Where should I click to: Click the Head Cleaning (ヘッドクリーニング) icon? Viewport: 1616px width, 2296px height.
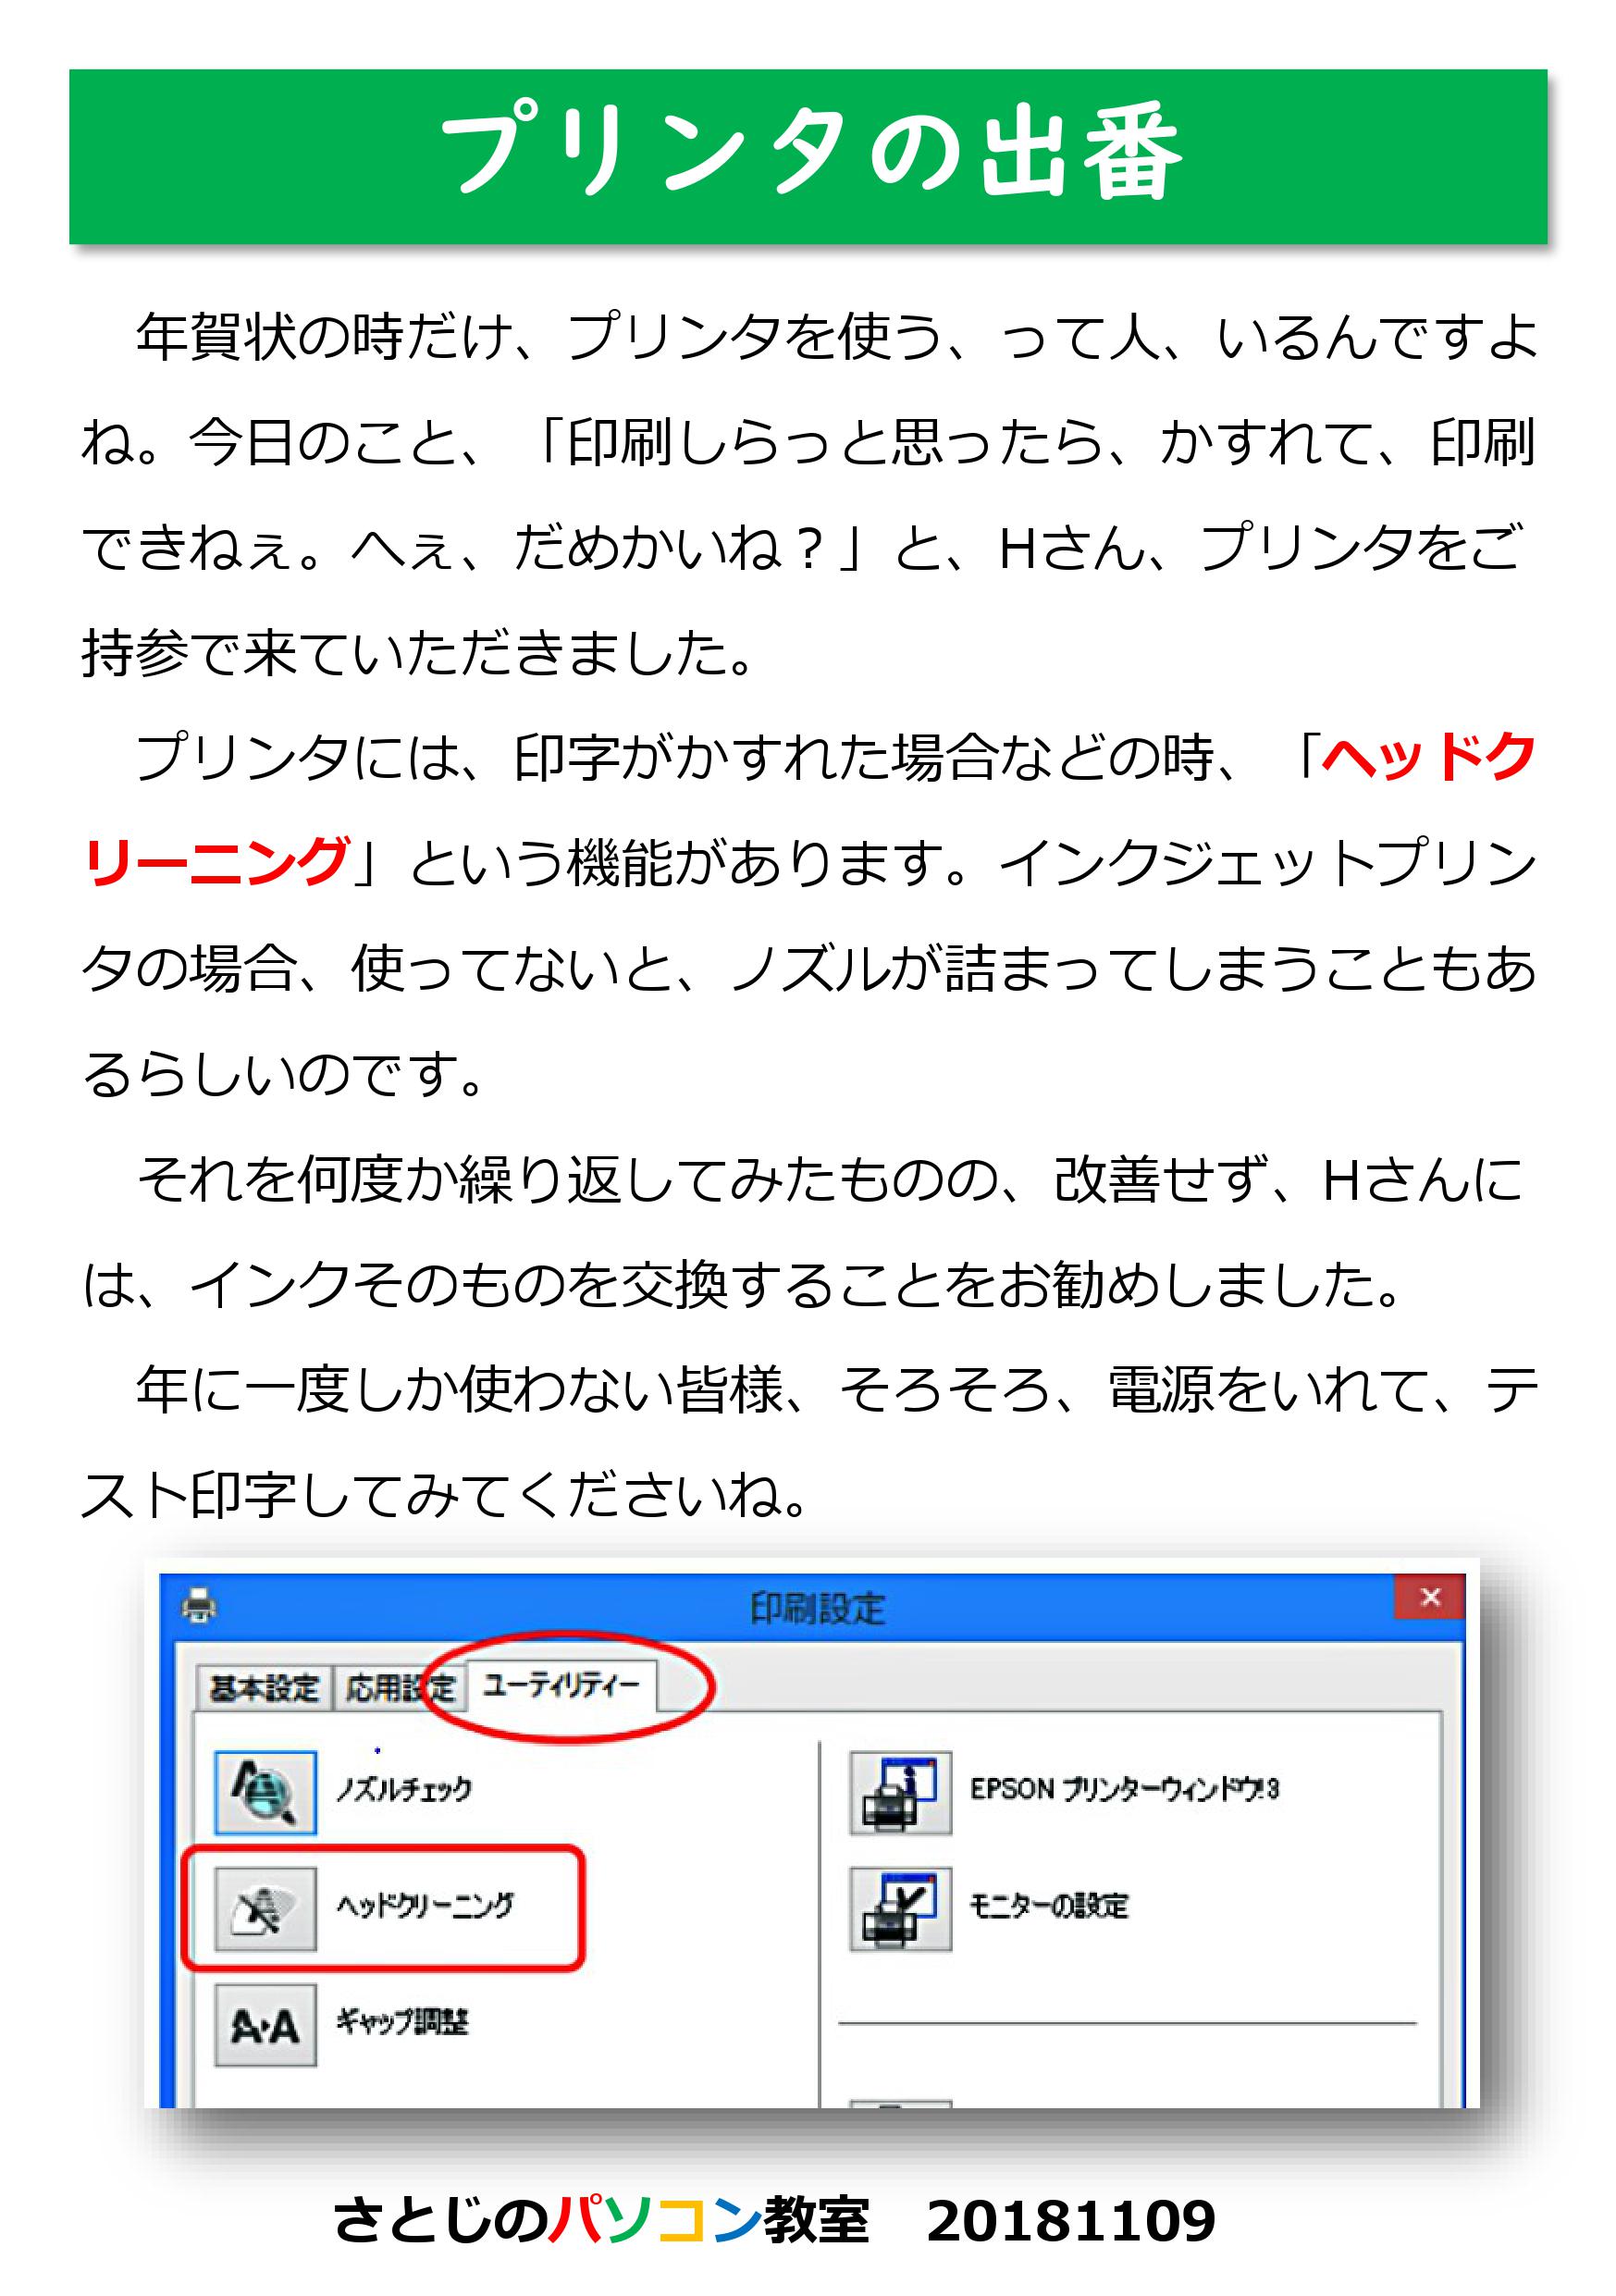pyautogui.click(x=265, y=1908)
